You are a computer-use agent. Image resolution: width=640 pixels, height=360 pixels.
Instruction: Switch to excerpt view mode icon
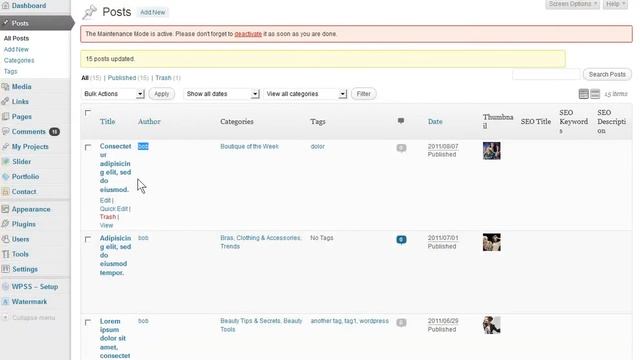(x=595, y=94)
